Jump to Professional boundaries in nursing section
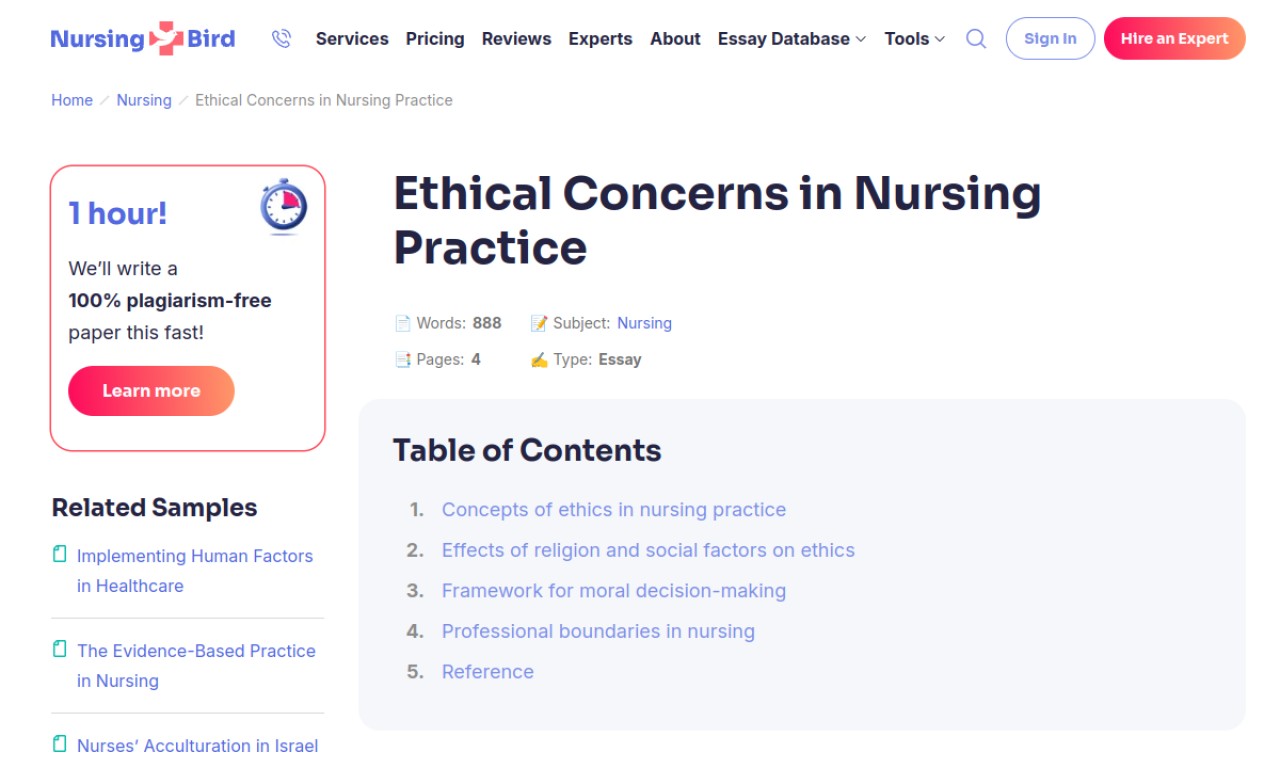 tap(598, 631)
